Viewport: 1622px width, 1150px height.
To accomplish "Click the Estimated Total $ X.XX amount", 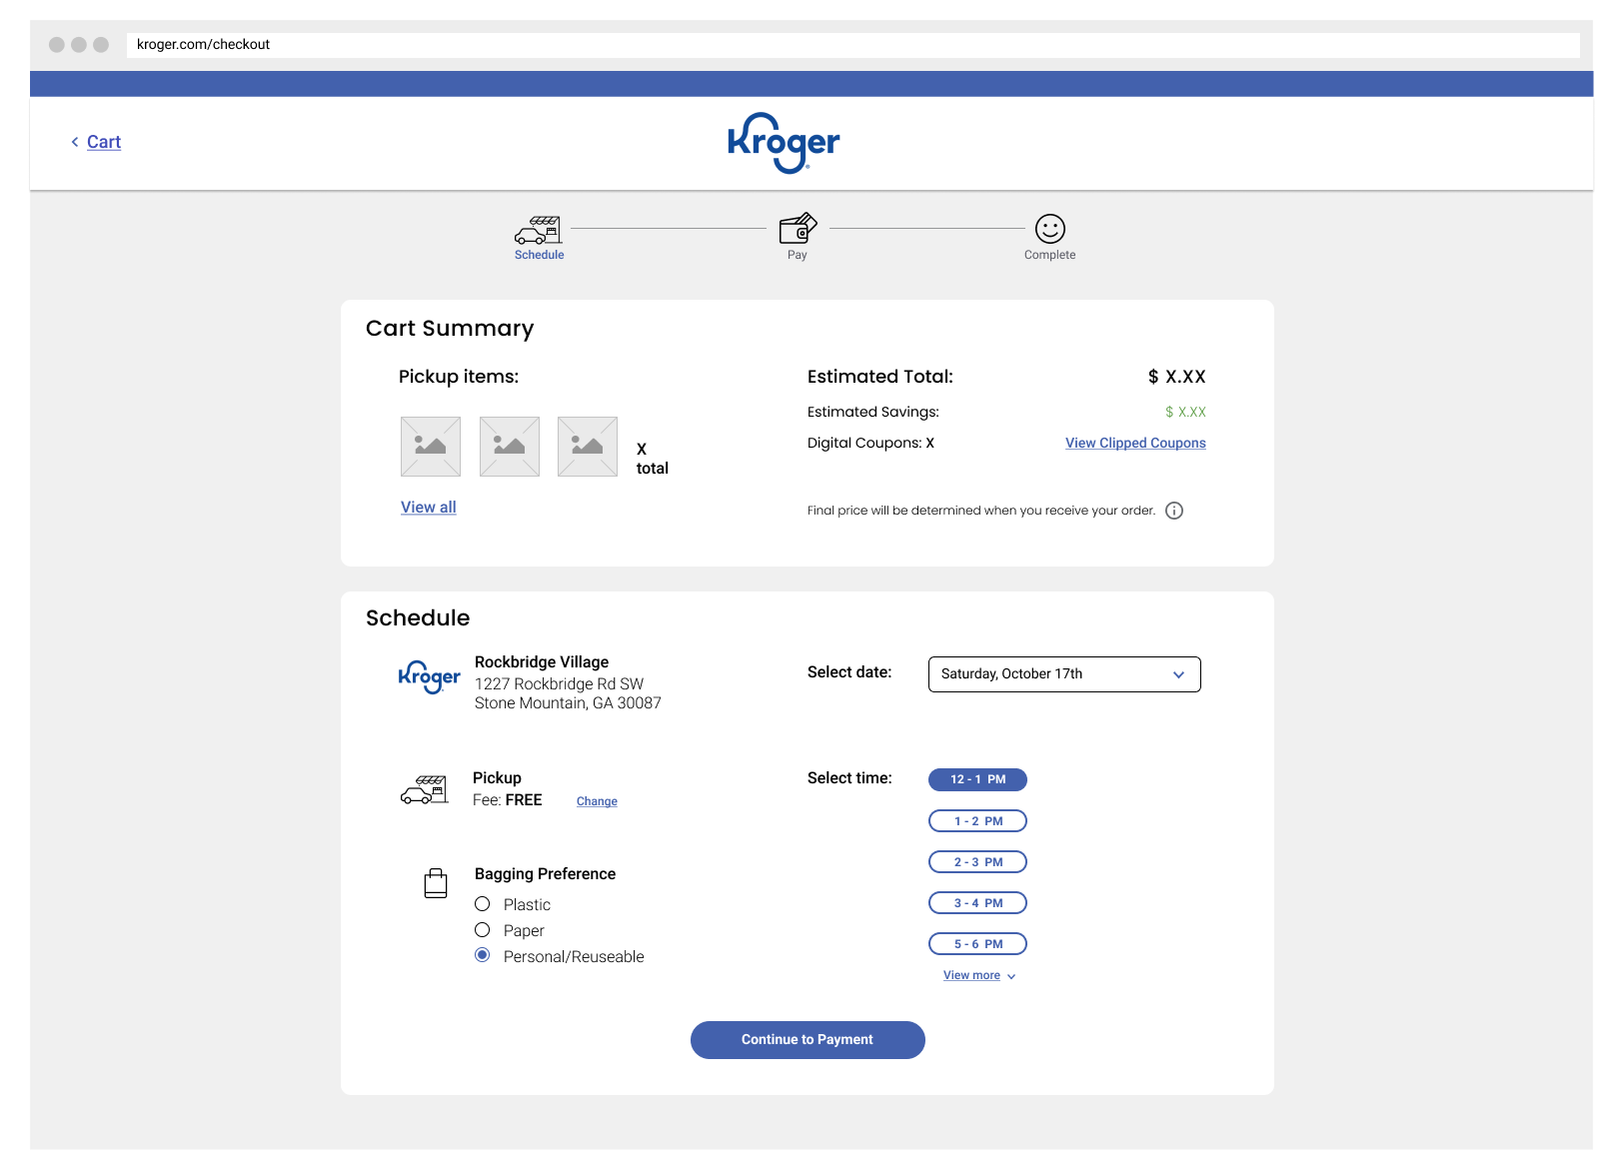I will click(1177, 377).
